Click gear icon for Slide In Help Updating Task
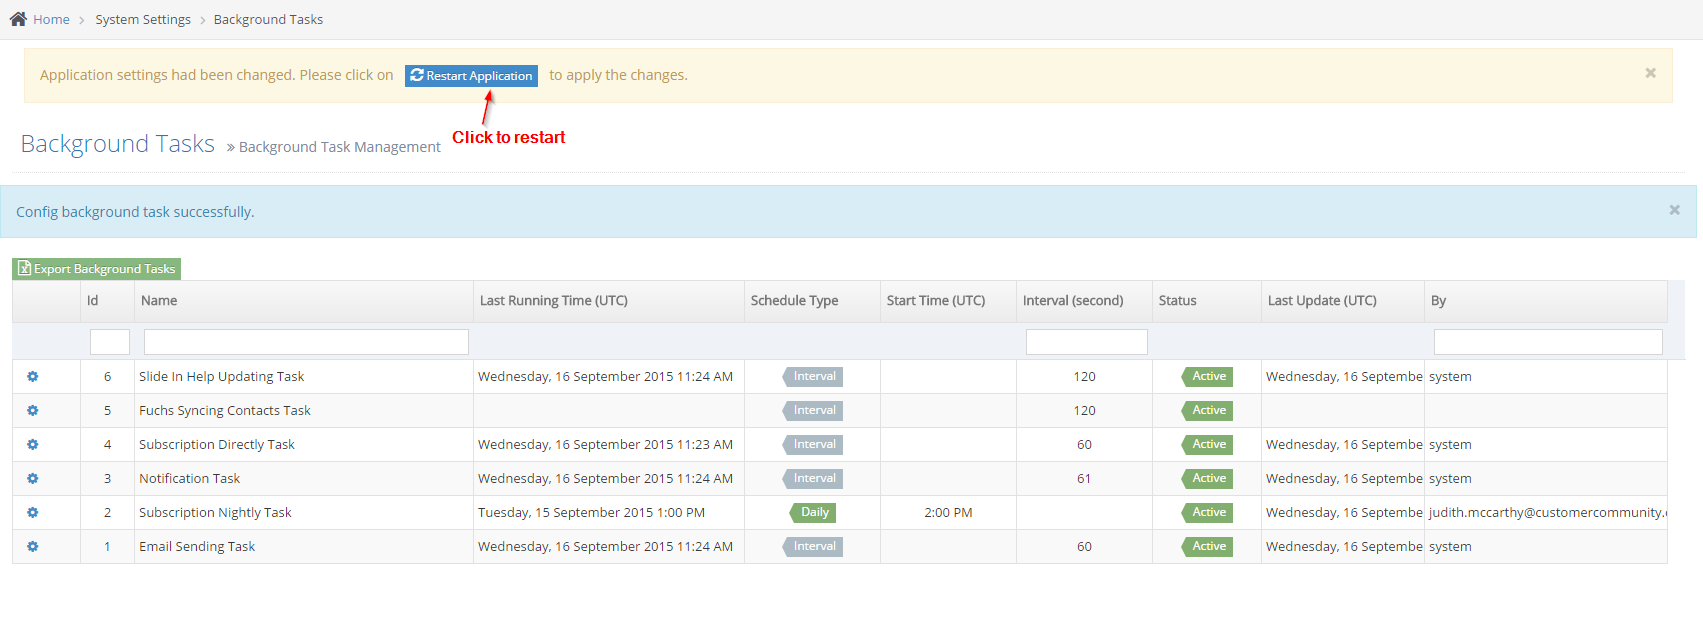Viewport: 1703px width, 619px height. (x=32, y=377)
